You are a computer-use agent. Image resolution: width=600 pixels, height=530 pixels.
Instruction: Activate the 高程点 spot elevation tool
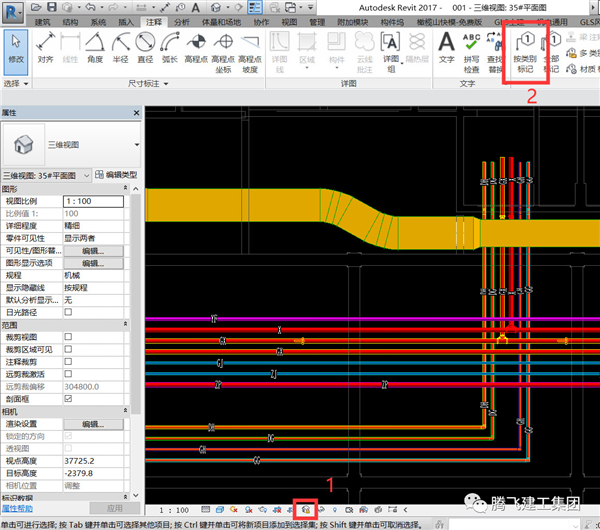[x=196, y=47]
